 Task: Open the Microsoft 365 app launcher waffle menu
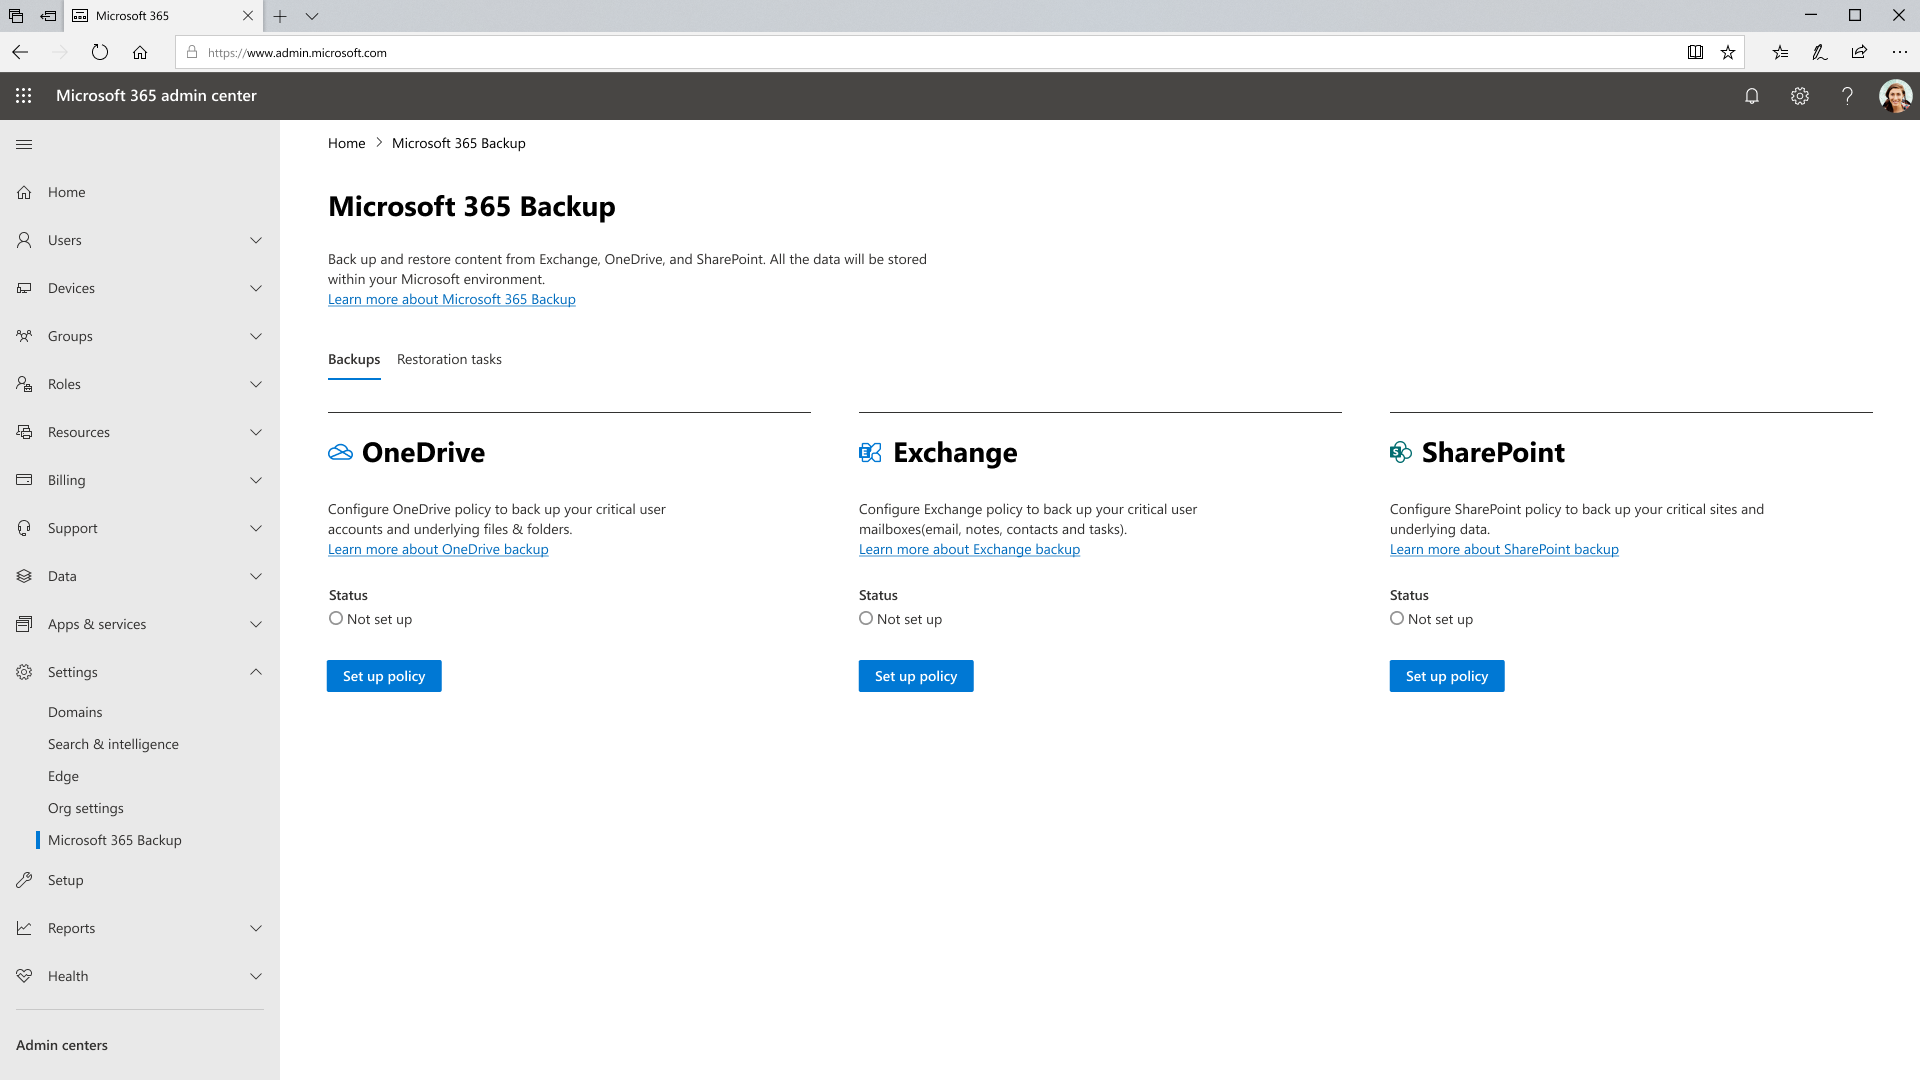click(24, 95)
